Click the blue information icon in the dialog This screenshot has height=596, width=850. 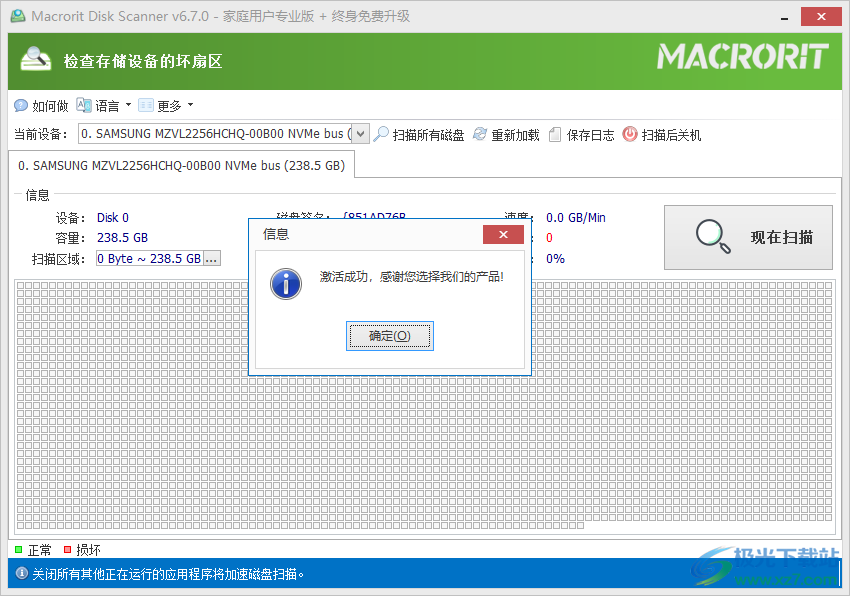(x=286, y=284)
